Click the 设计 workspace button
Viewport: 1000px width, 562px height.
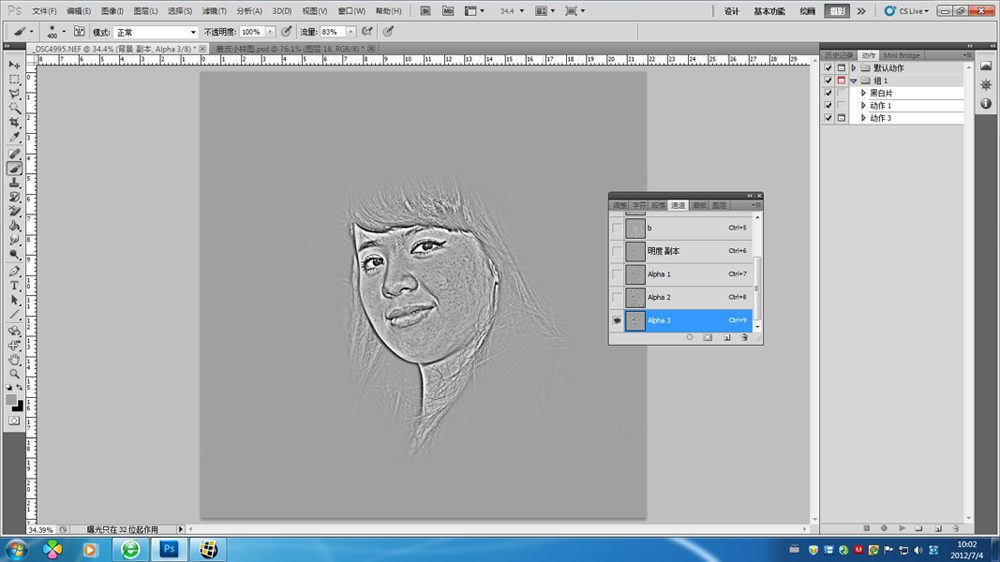pyautogui.click(x=731, y=11)
